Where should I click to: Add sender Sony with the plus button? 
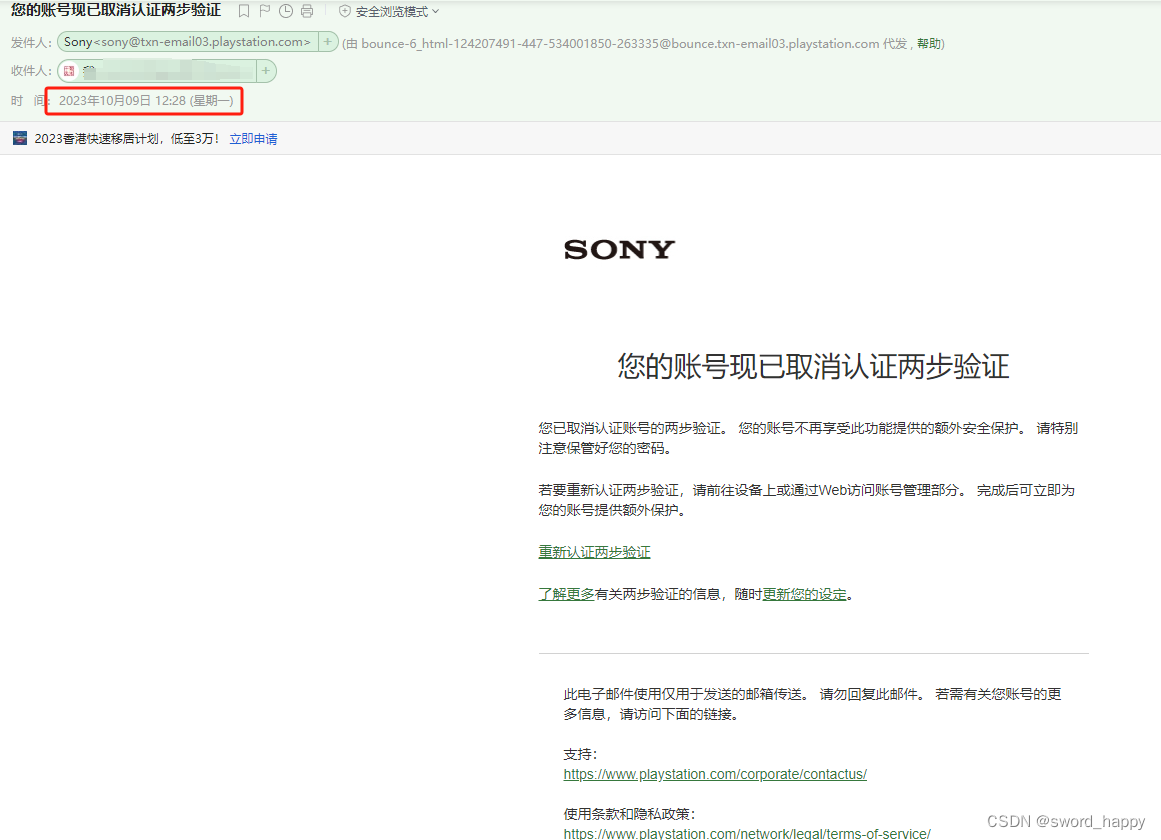(327, 41)
